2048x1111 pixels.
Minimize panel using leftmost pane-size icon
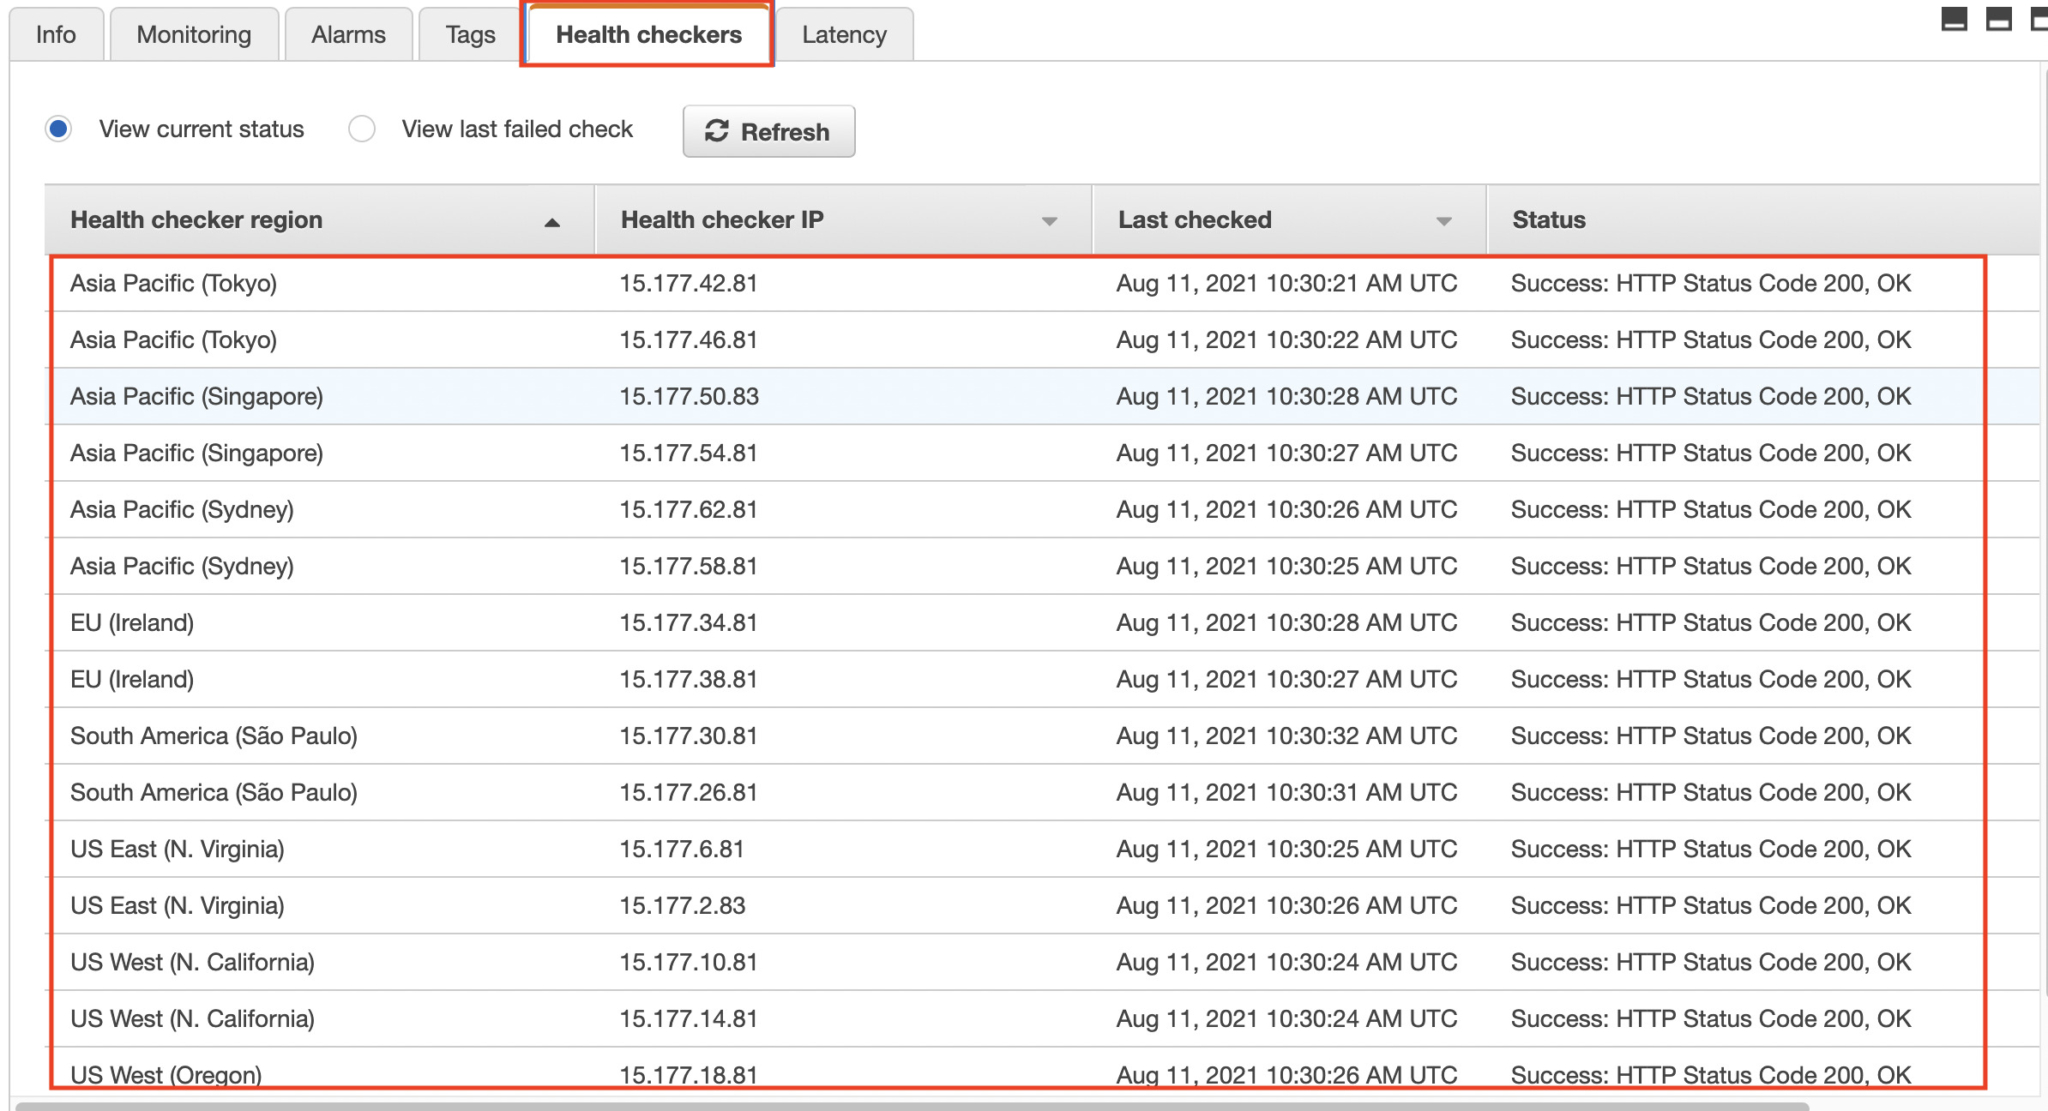pos(1954,19)
